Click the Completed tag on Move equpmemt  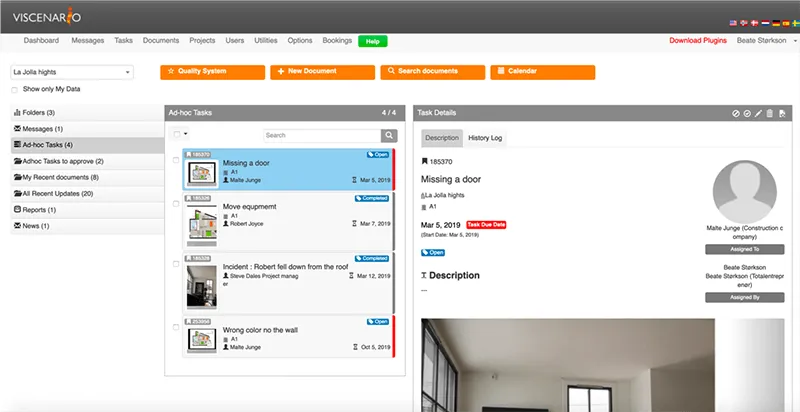[x=372, y=198]
